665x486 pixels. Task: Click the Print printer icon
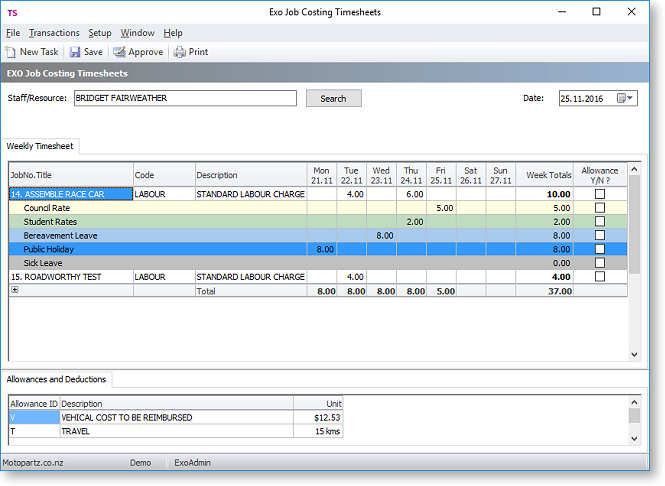coord(180,52)
